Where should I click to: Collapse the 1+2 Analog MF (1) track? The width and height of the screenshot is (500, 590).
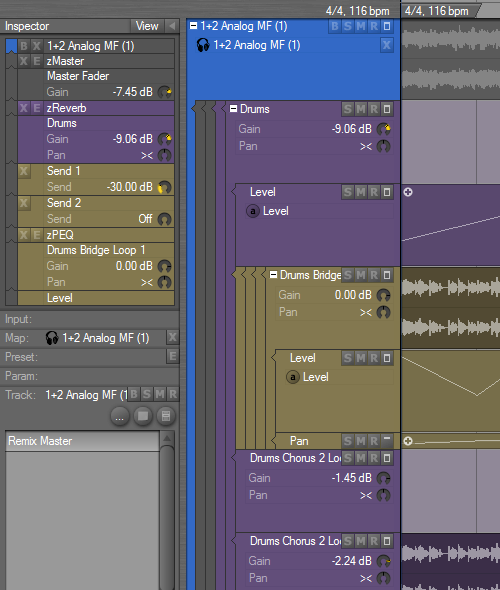tap(193, 26)
